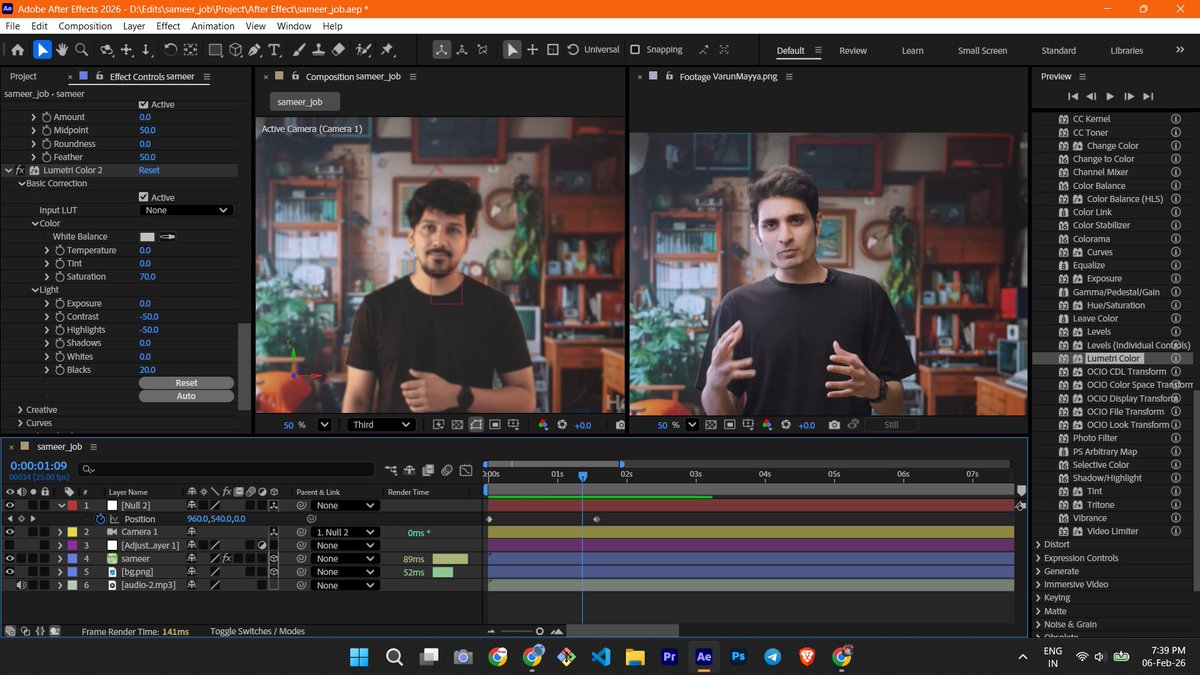The image size is (1200, 675).
Task: Select the Hand tool
Action: click(x=62, y=49)
